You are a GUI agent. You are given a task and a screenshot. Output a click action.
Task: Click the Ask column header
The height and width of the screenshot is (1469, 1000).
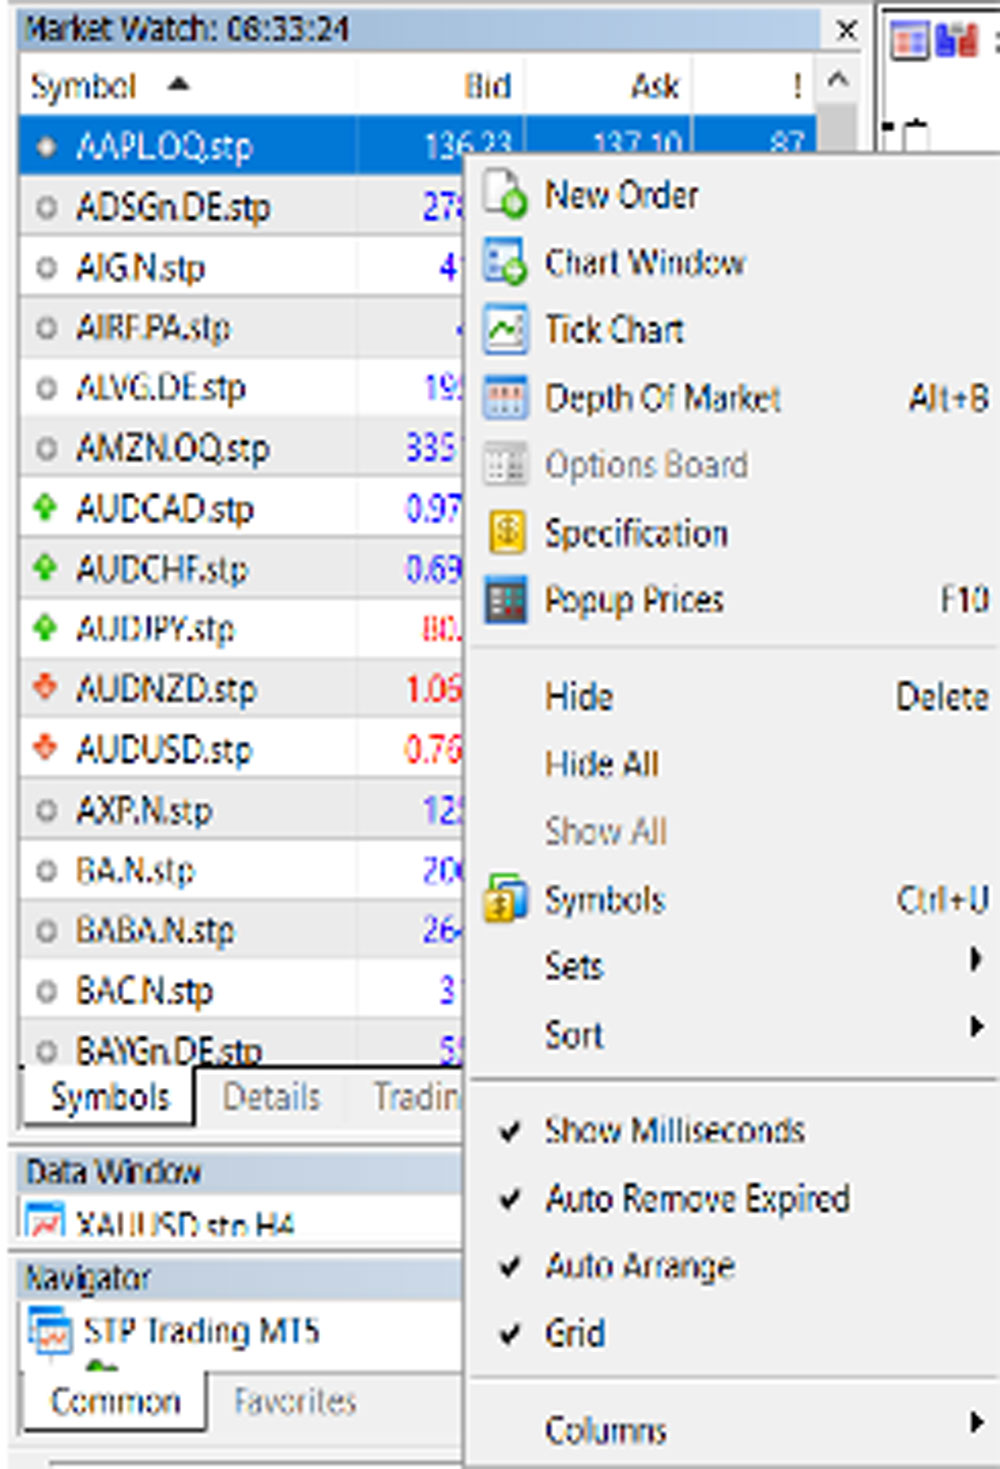(655, 86)
